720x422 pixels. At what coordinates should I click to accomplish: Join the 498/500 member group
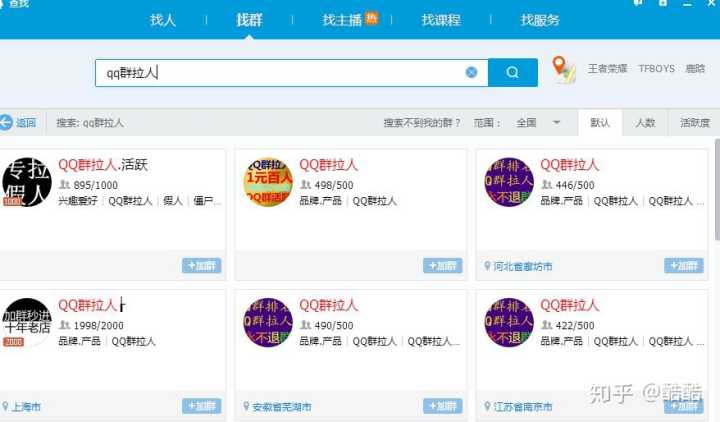click(x=443, y=265)
